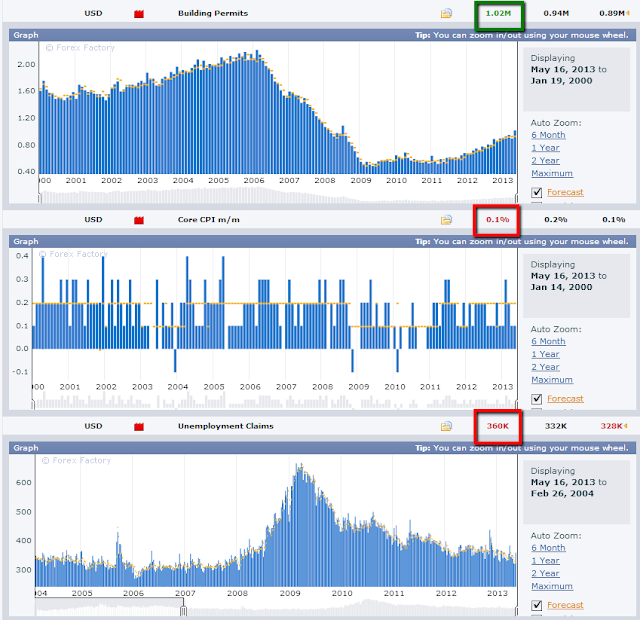Image resolution: width=640 pixels, height=620 pixels.
Task: Click the Core CPI forecast value 0.2%
Action: click(x=556, y=220)
